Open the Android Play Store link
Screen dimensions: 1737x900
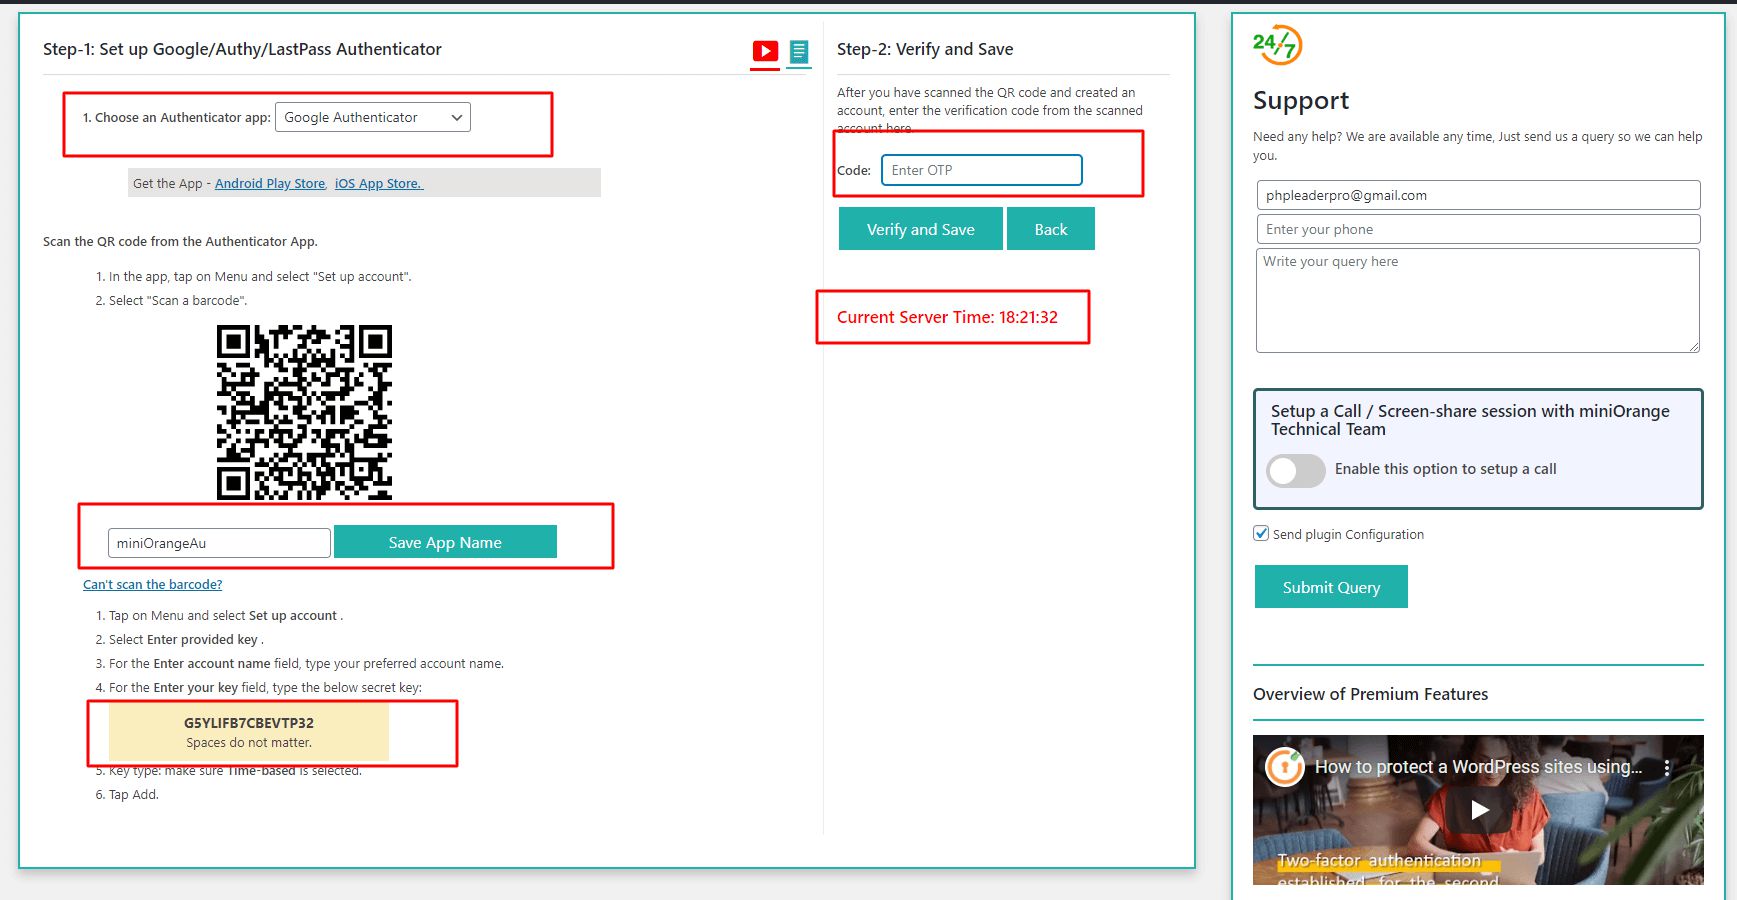(x=270, y=184)
